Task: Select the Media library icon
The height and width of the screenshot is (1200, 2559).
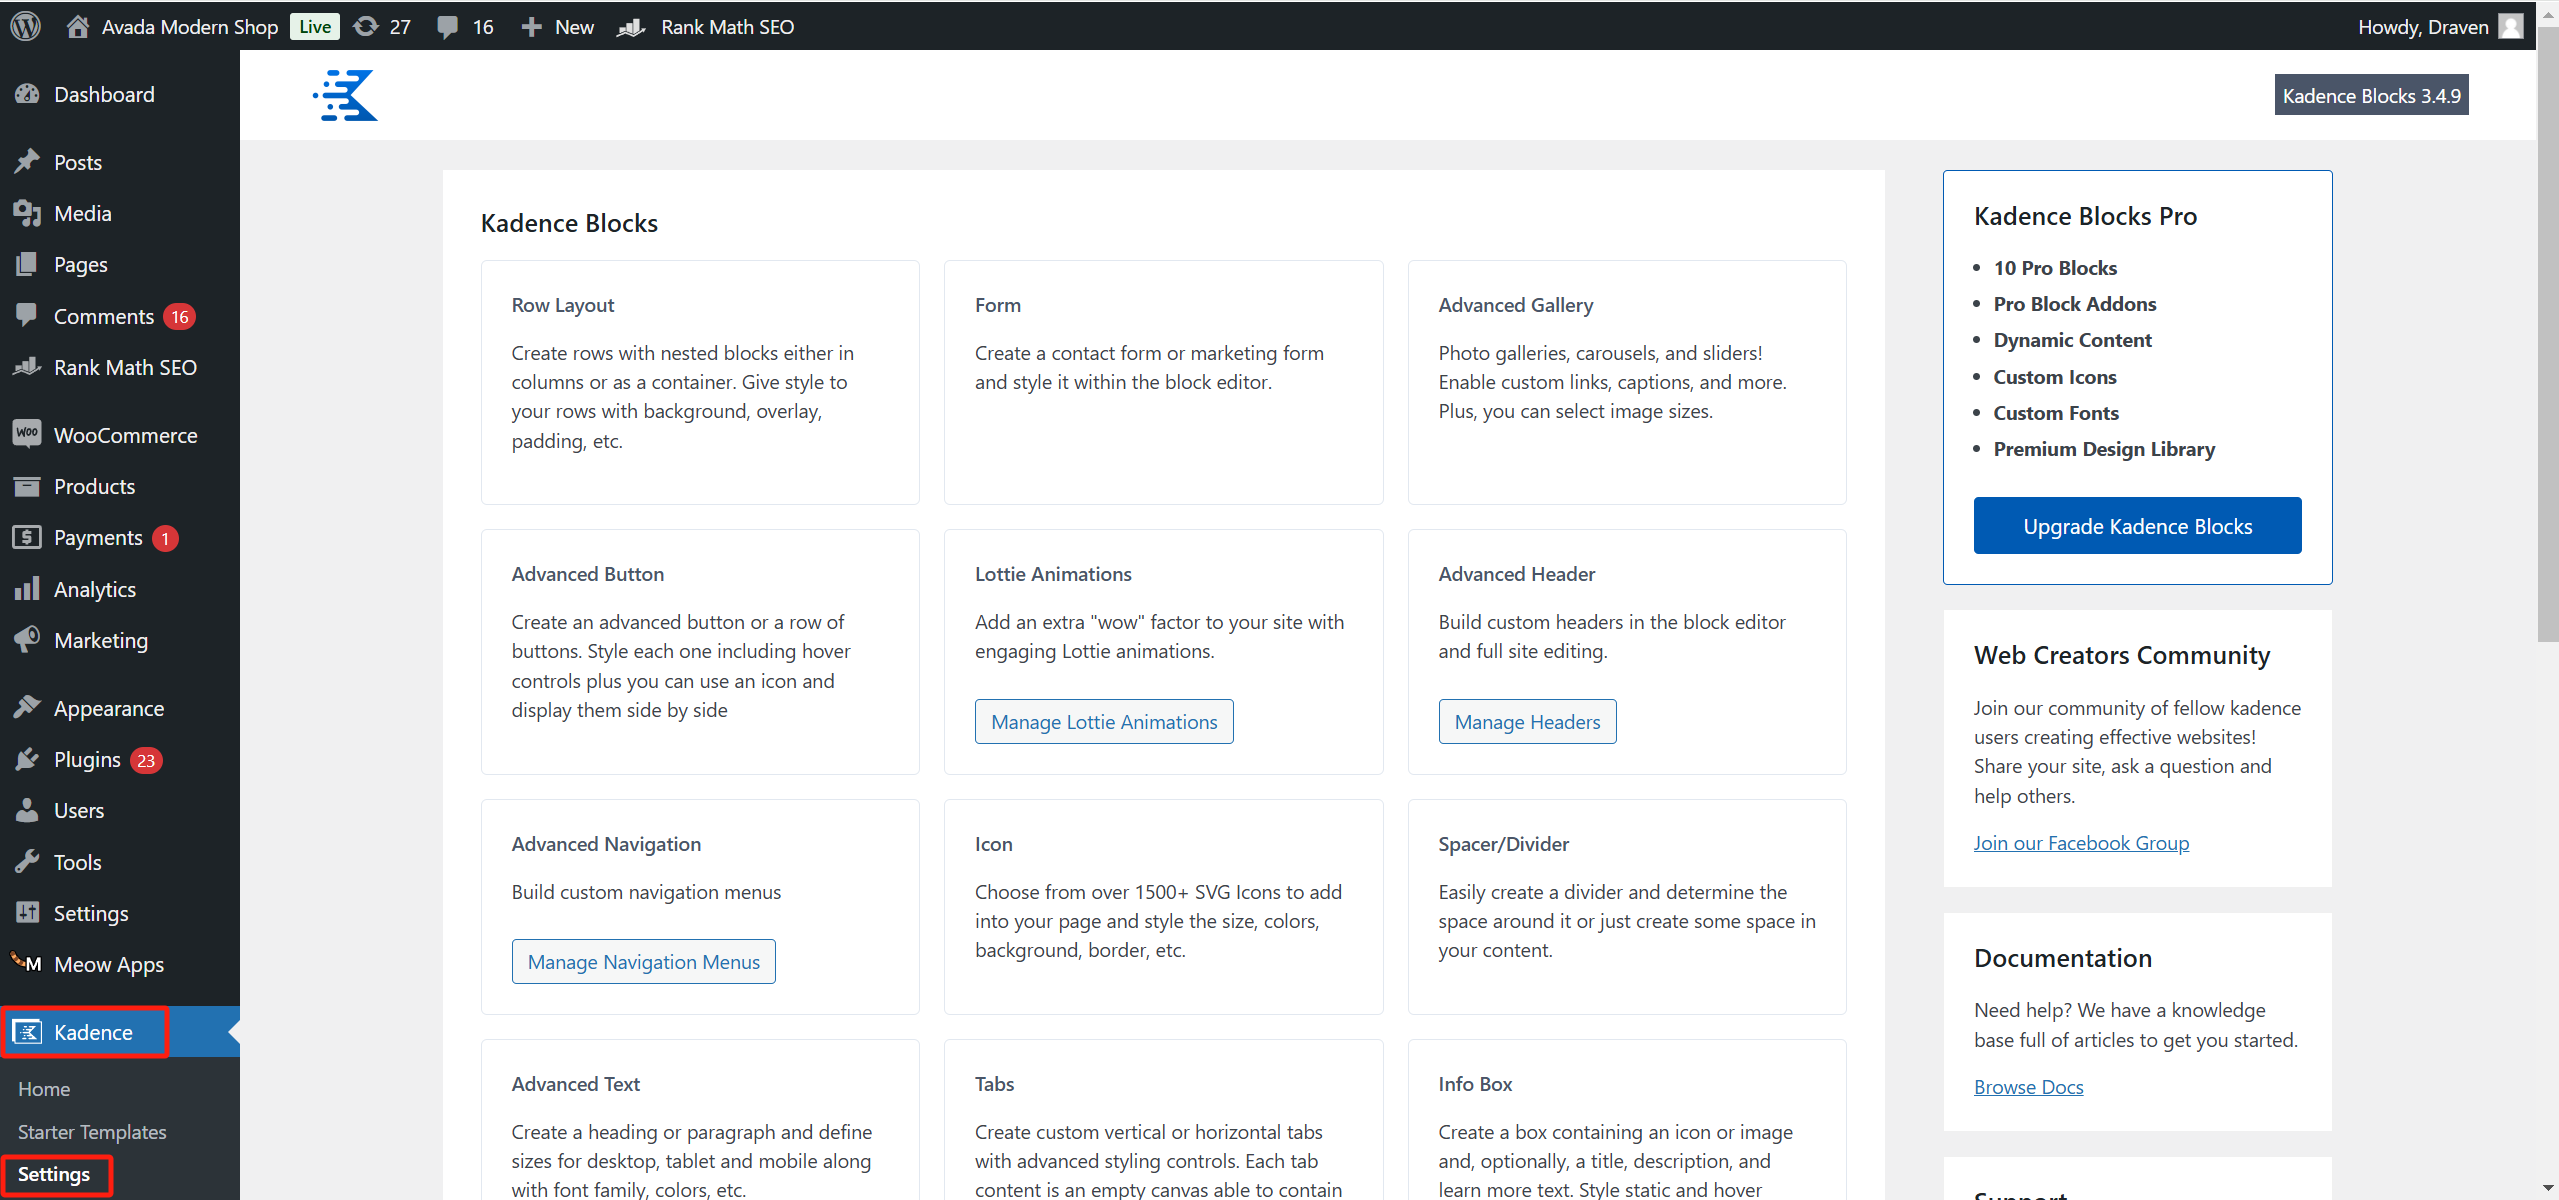Action: click(x=28, y=212)
